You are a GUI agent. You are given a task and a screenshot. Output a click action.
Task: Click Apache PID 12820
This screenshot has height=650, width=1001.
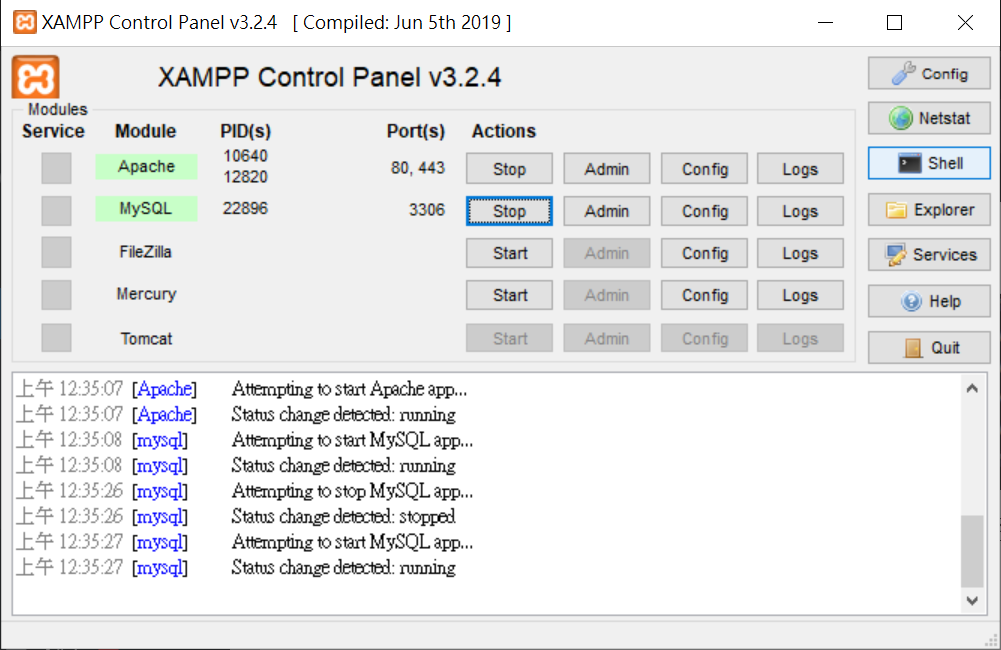(245, 177)
